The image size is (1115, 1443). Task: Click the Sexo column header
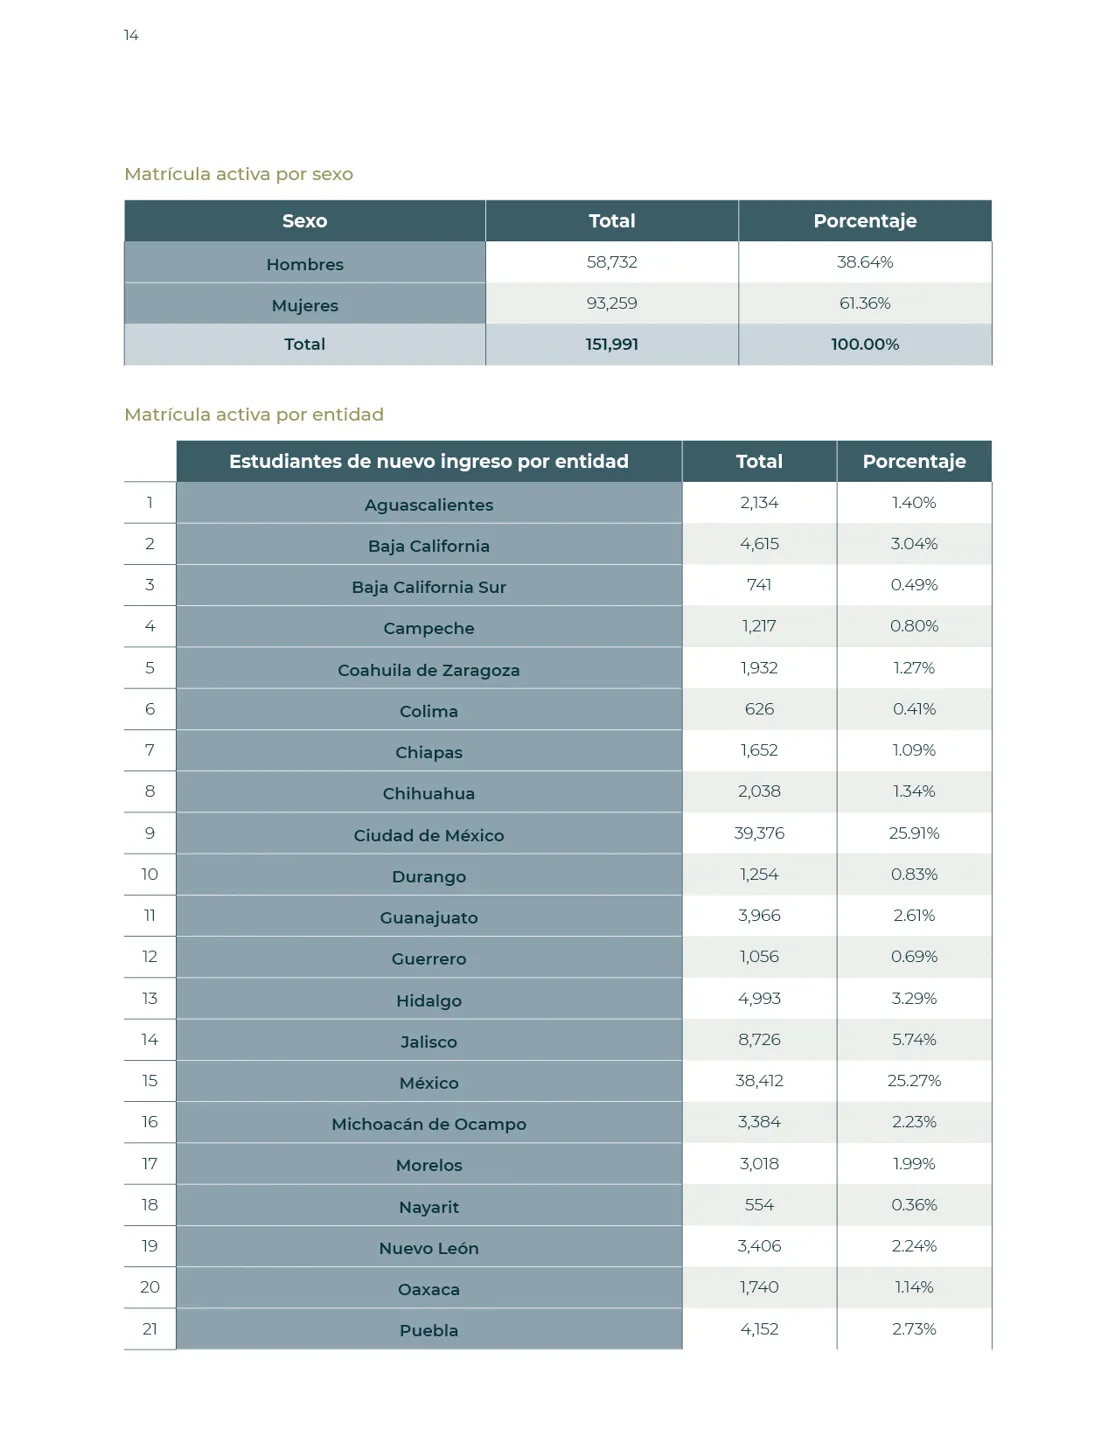(x=305, y=221)
